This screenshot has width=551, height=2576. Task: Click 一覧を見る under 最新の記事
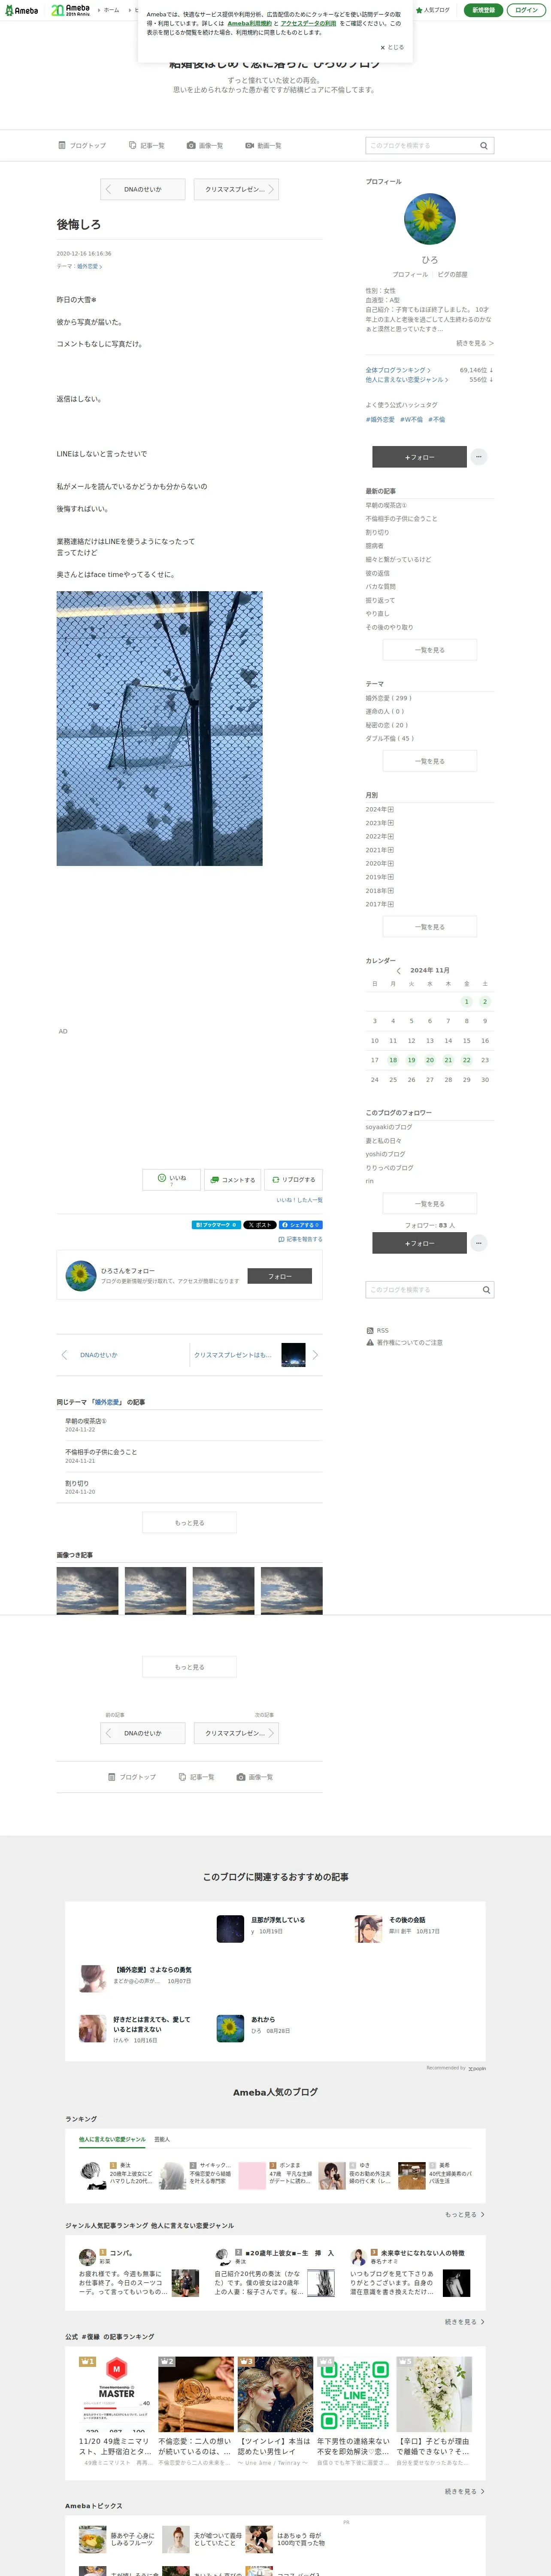[x=430, y=650]
